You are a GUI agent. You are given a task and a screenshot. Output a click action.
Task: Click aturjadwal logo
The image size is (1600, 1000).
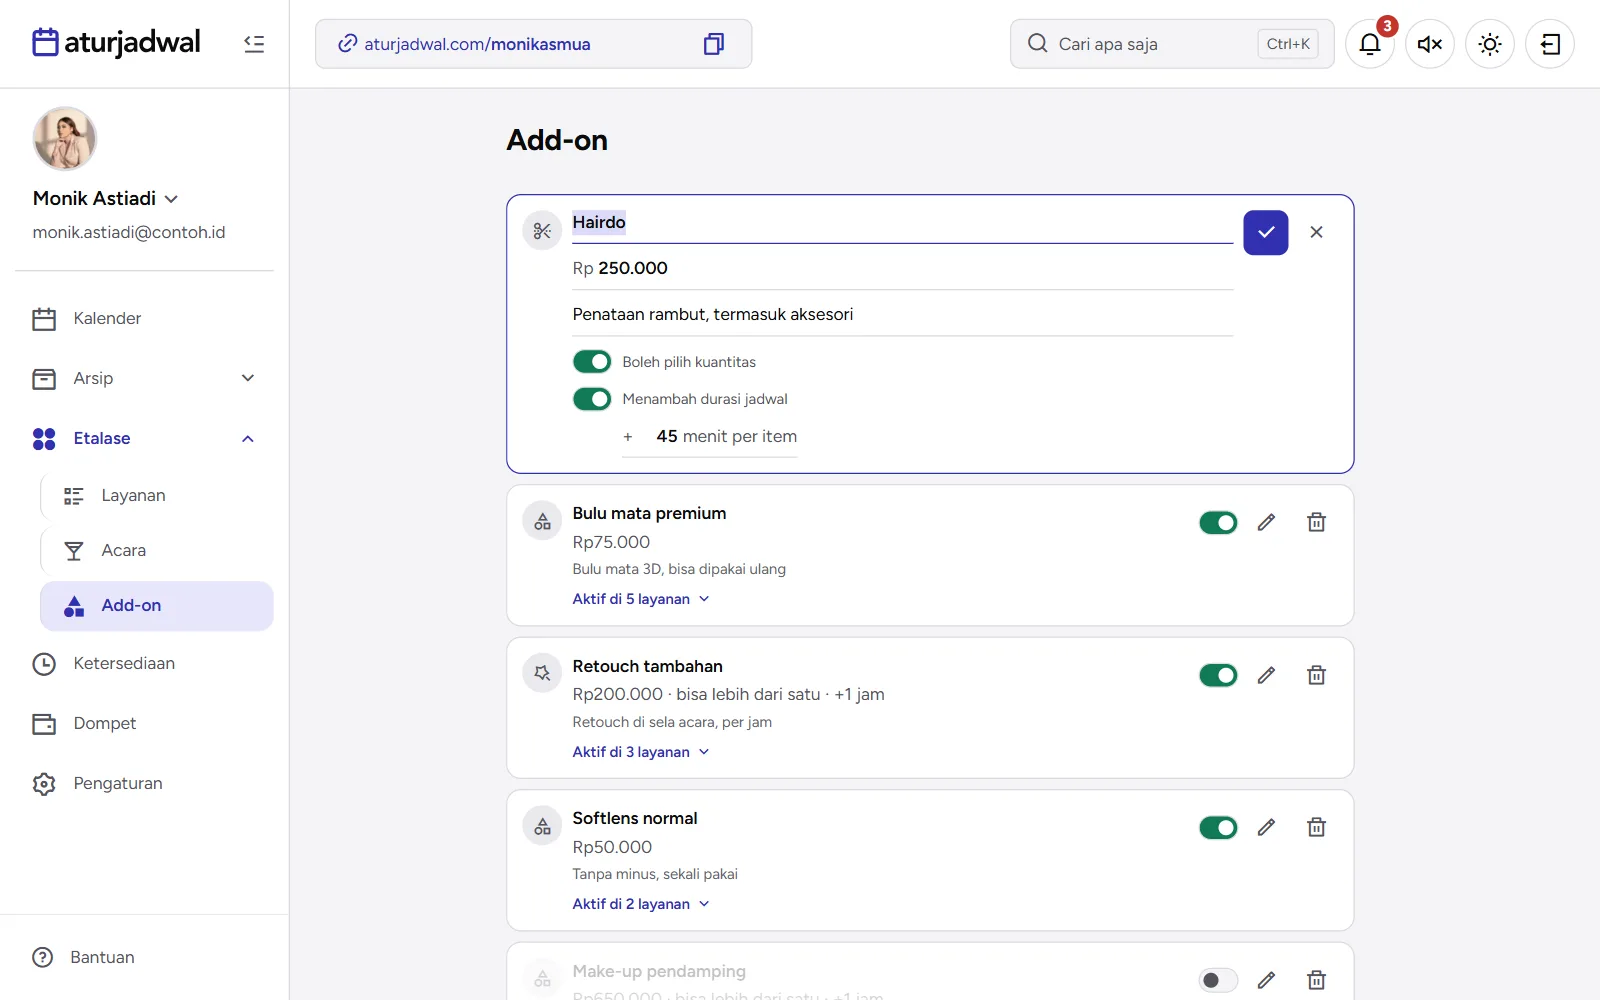[x=116, y=42]
